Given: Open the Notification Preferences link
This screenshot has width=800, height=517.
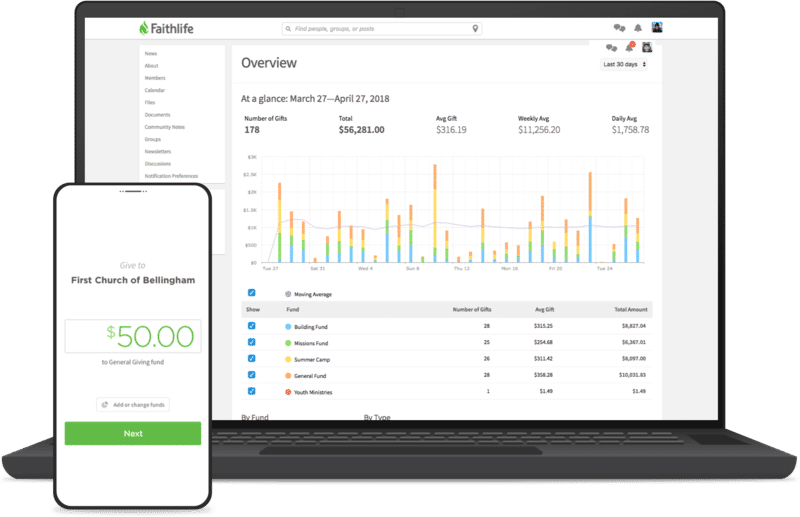Looking at the screenshot, I should point(171,176).
